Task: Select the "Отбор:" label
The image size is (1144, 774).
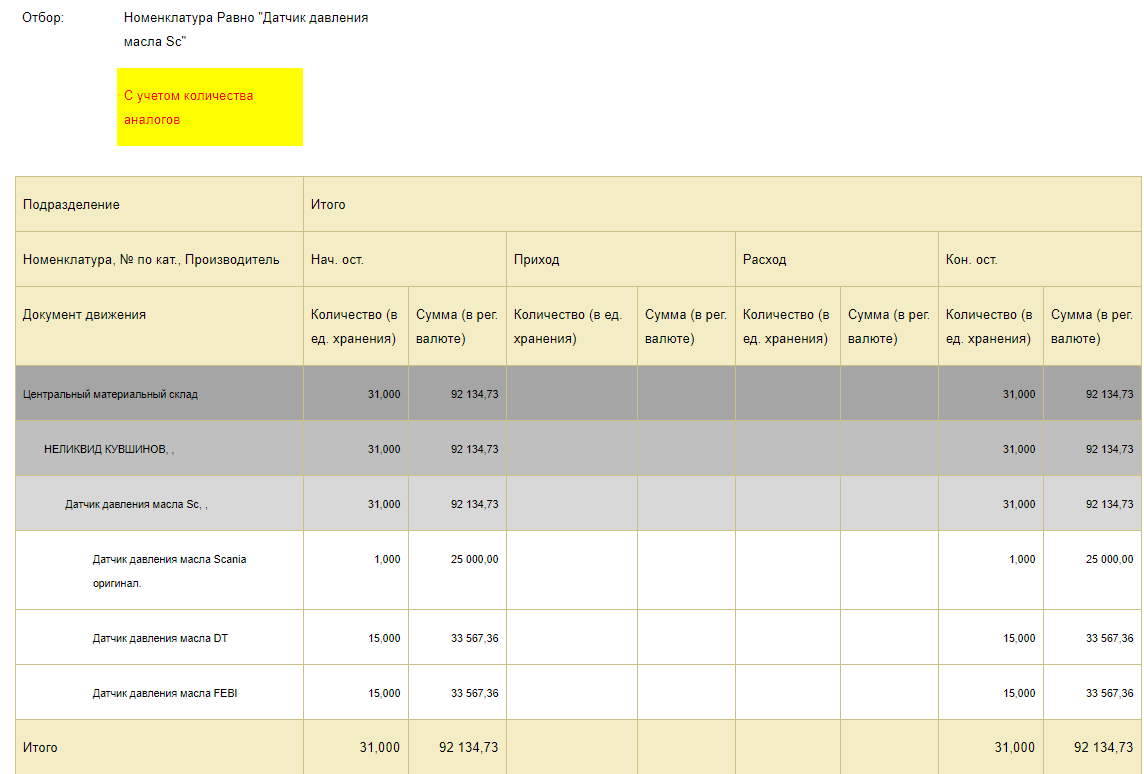Action: tap(43, 18)
